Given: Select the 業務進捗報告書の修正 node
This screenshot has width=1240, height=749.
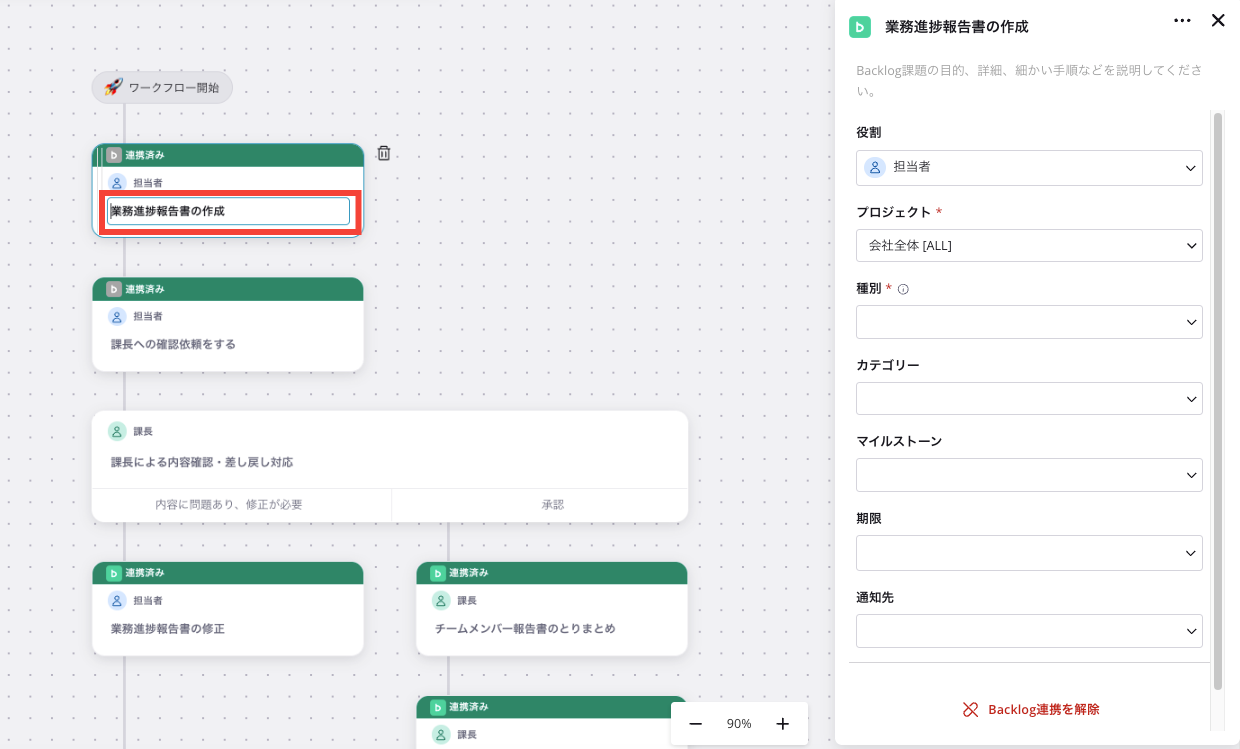Looking at the screenshot, I should click(228, 609).
